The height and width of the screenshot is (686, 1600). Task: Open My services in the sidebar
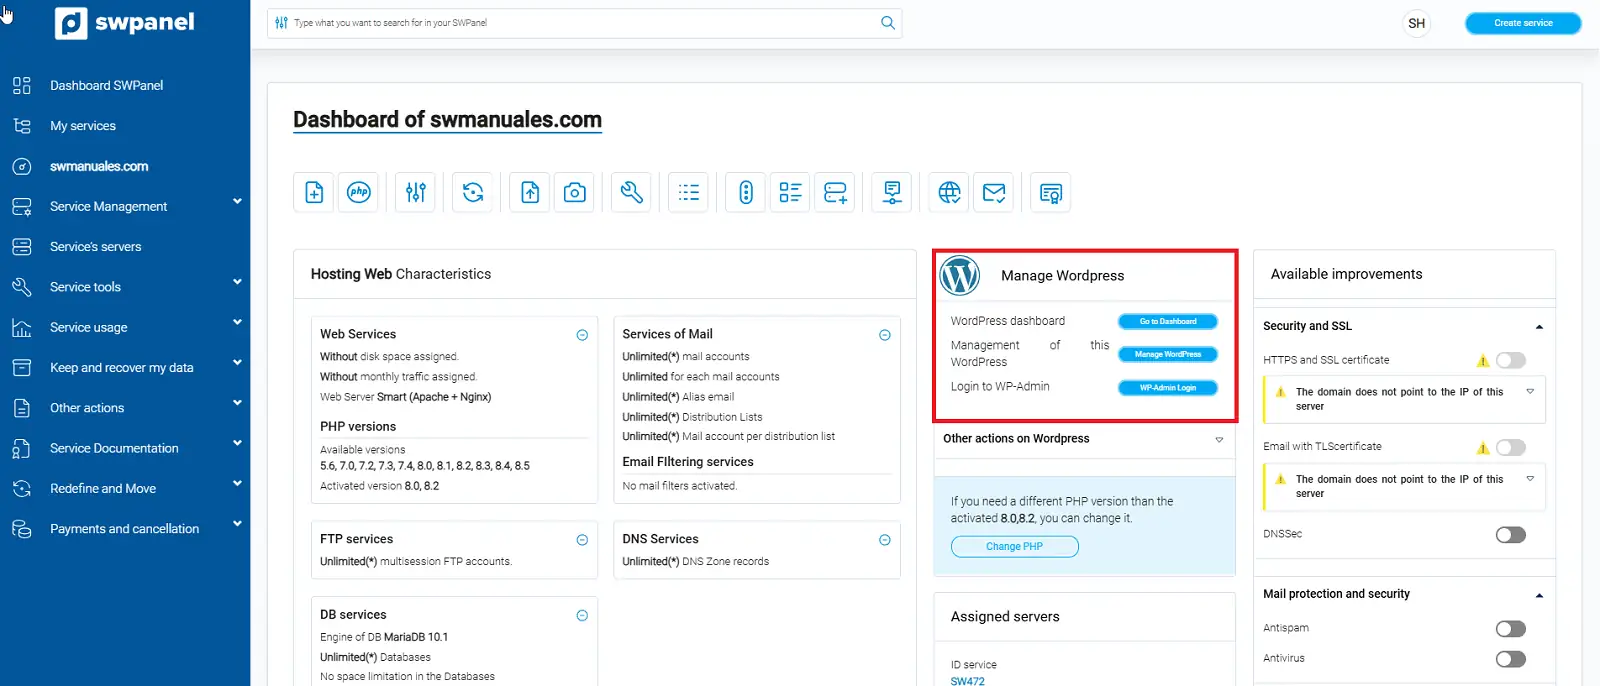point(83,126)
